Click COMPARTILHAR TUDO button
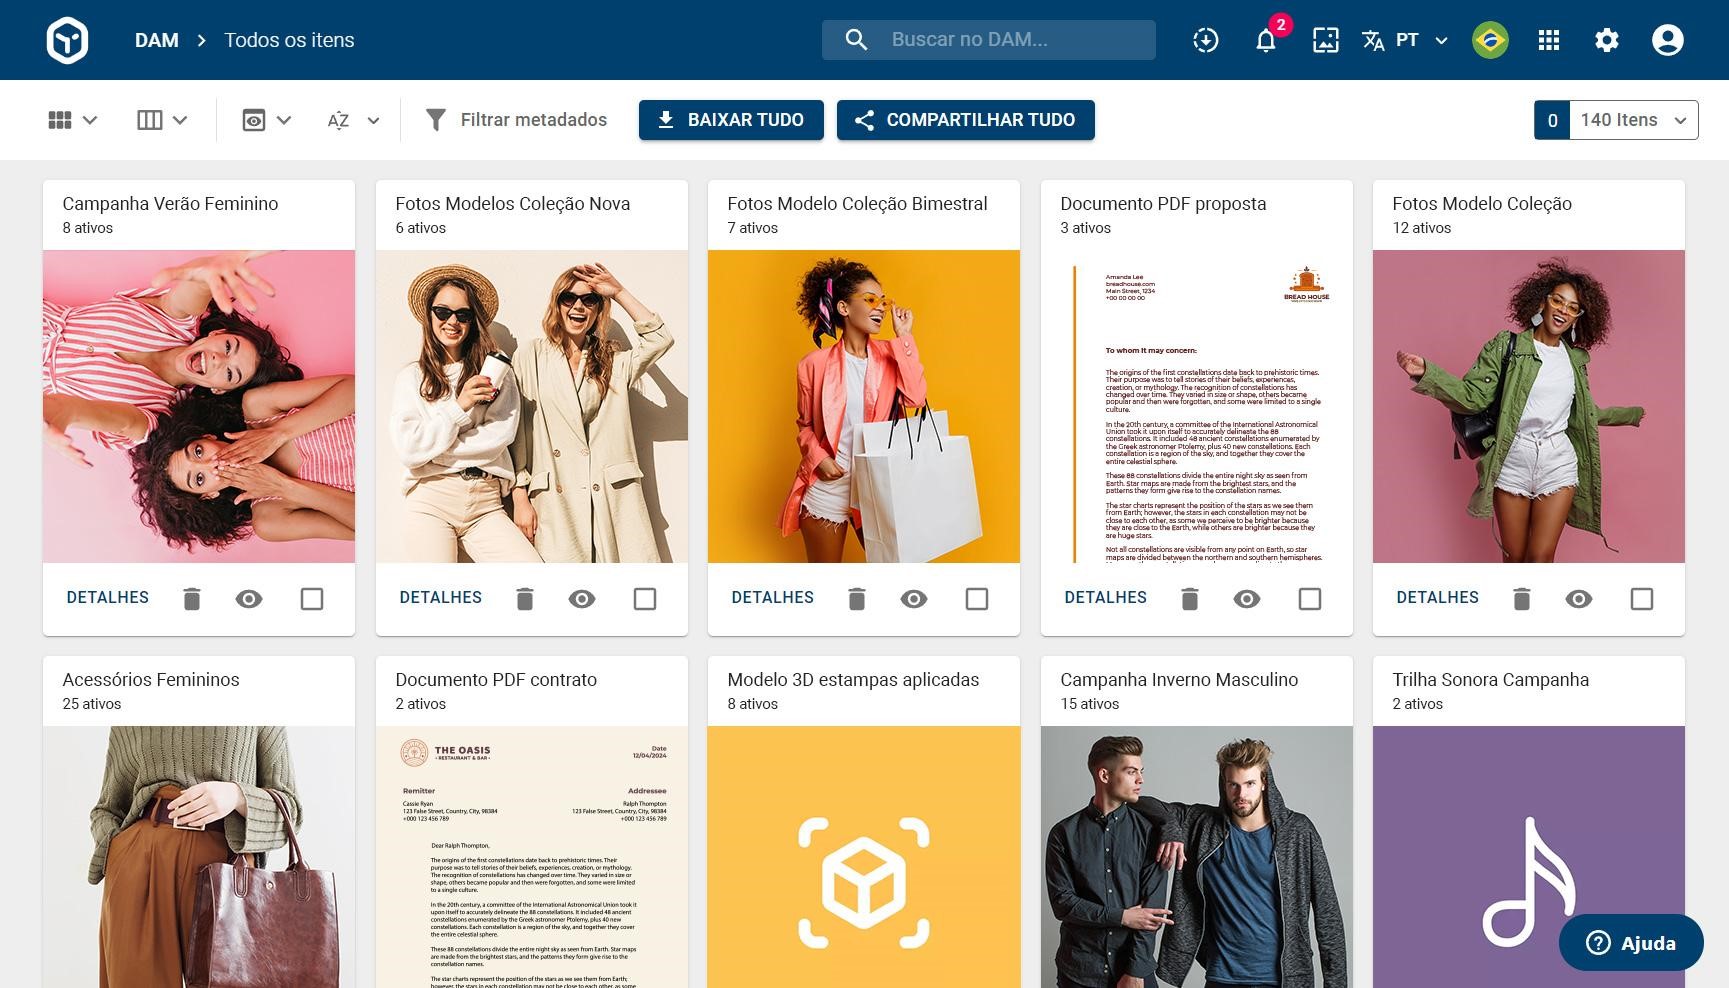The height and width of the screenshot is (988, 1729). (966, 120)
